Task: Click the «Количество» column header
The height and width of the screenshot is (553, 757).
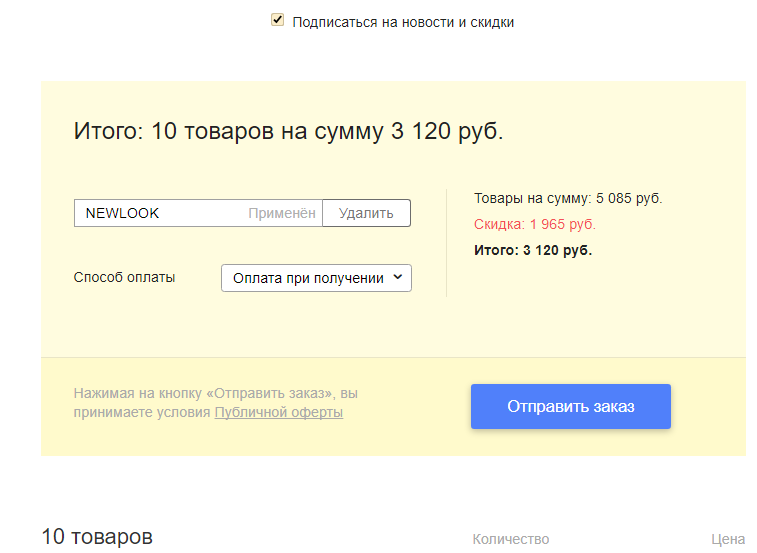Action: click(510, 539)
